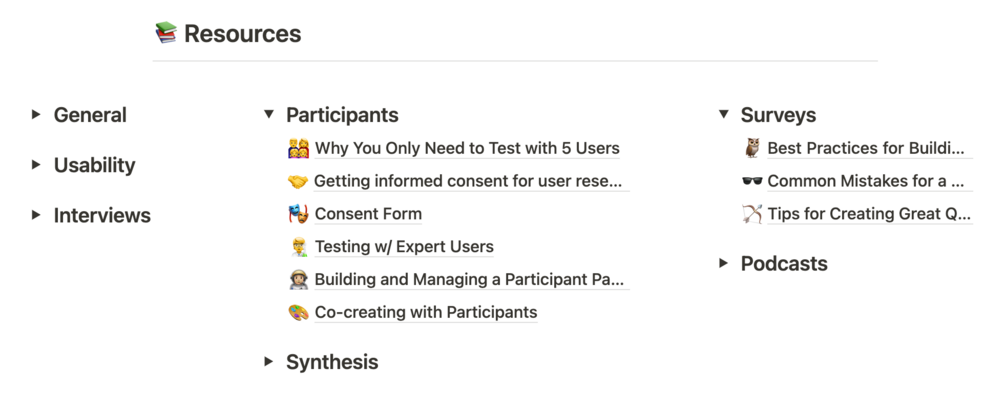Click the books emoji beside Resources heading

point(166,34)
